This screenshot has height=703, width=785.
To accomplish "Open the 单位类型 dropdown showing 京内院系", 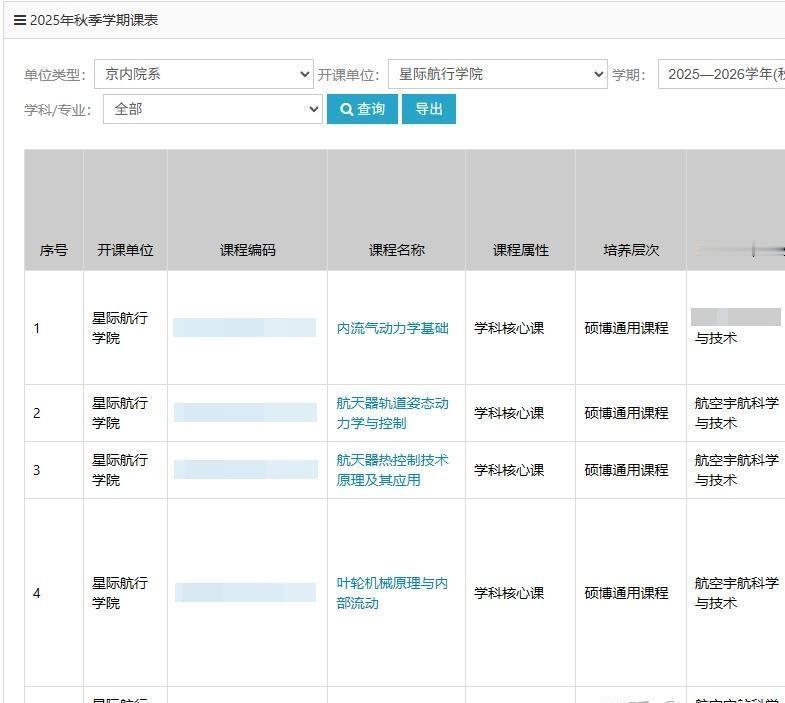I will coord(203,74).
